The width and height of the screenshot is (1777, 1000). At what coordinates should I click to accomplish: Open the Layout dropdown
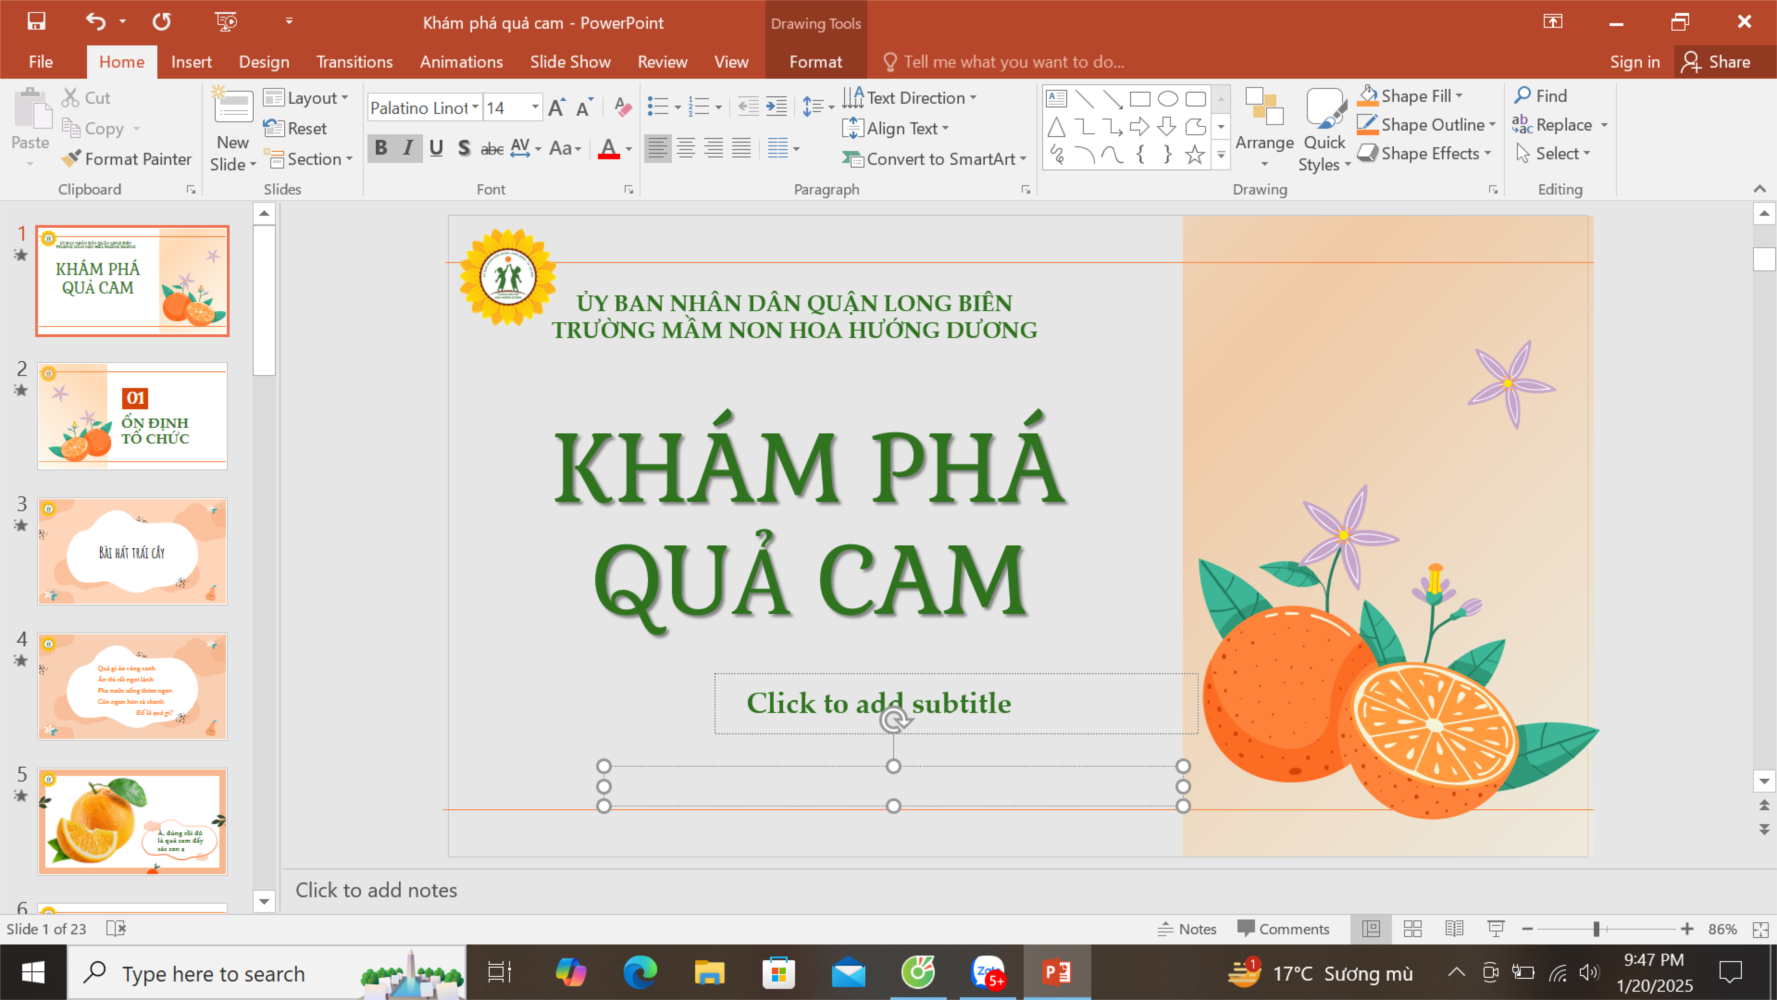point(307,98)
